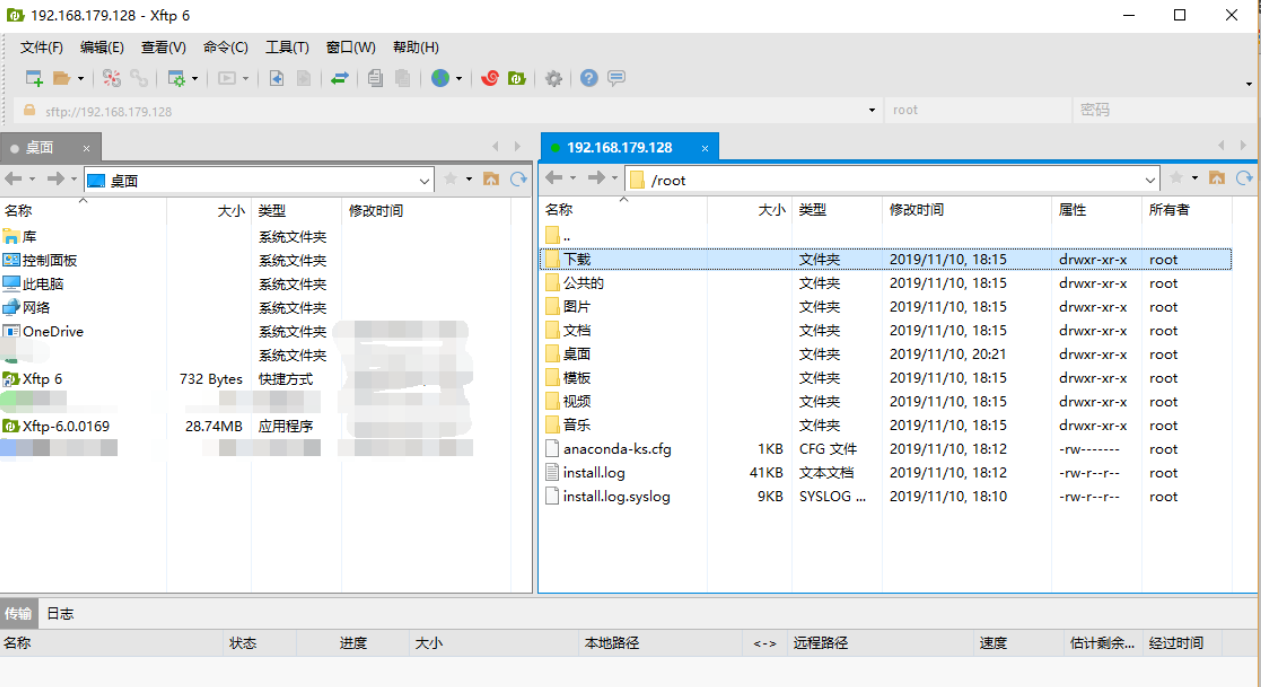Go to the local pane's home folder icon
This screenshot has height=687, width=1261.
click(x=491, y=179)
